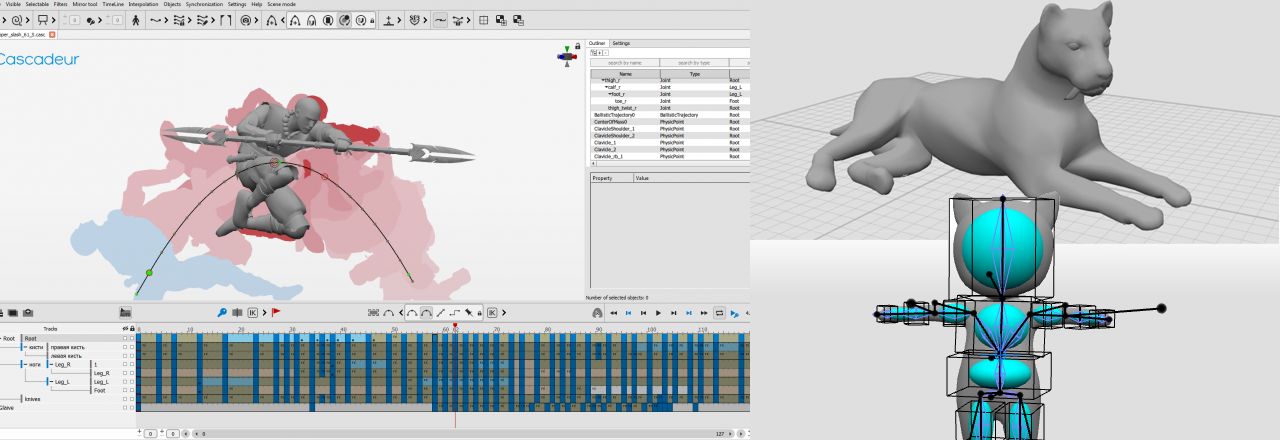This screenshot has width=1280, height=440.
Task: Click the search by name field
Action: [x=625, y=63]
